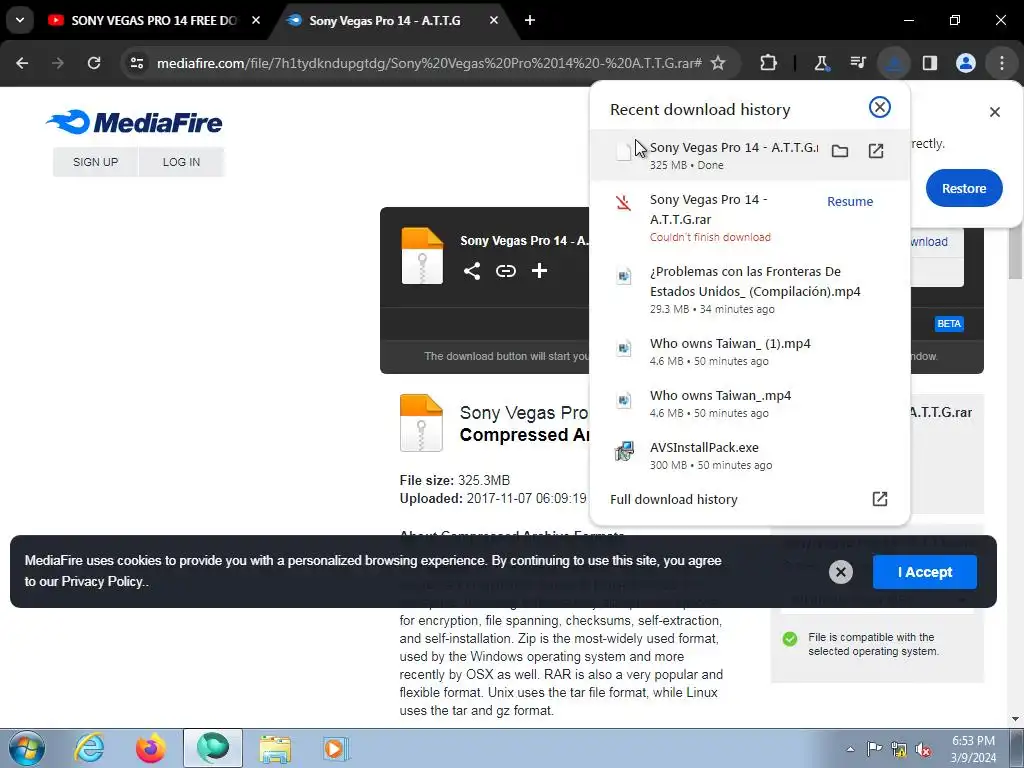Close the MediaFire Sony Vegas tab
The width and height of the screenshot is (1024, 768).
(x=494, y=20)
